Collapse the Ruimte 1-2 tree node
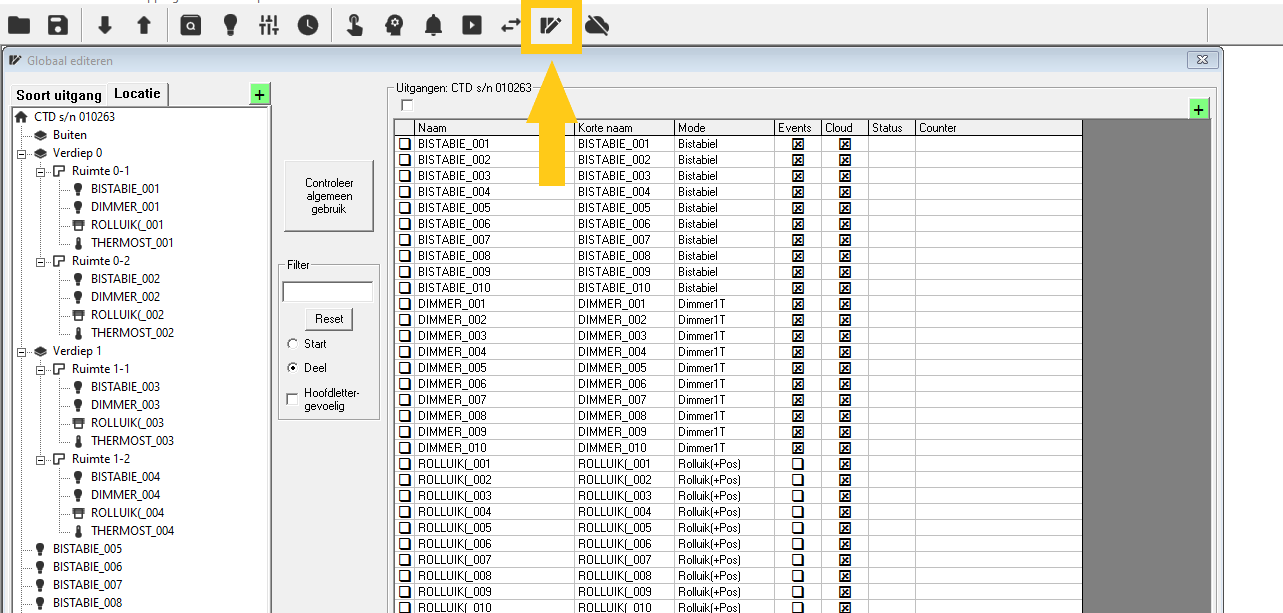Viewport: 1283px width, 613px height. (40, 459)
